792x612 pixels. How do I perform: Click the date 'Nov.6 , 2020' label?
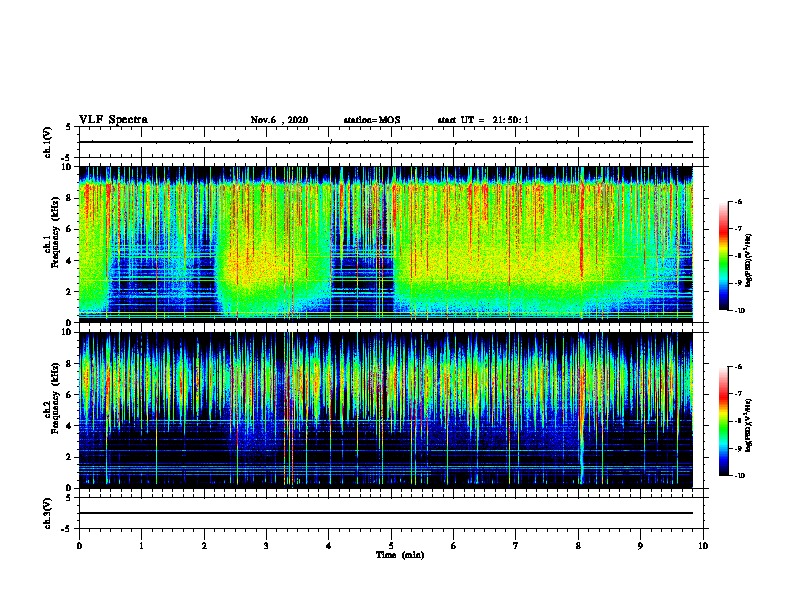(279, 120)
